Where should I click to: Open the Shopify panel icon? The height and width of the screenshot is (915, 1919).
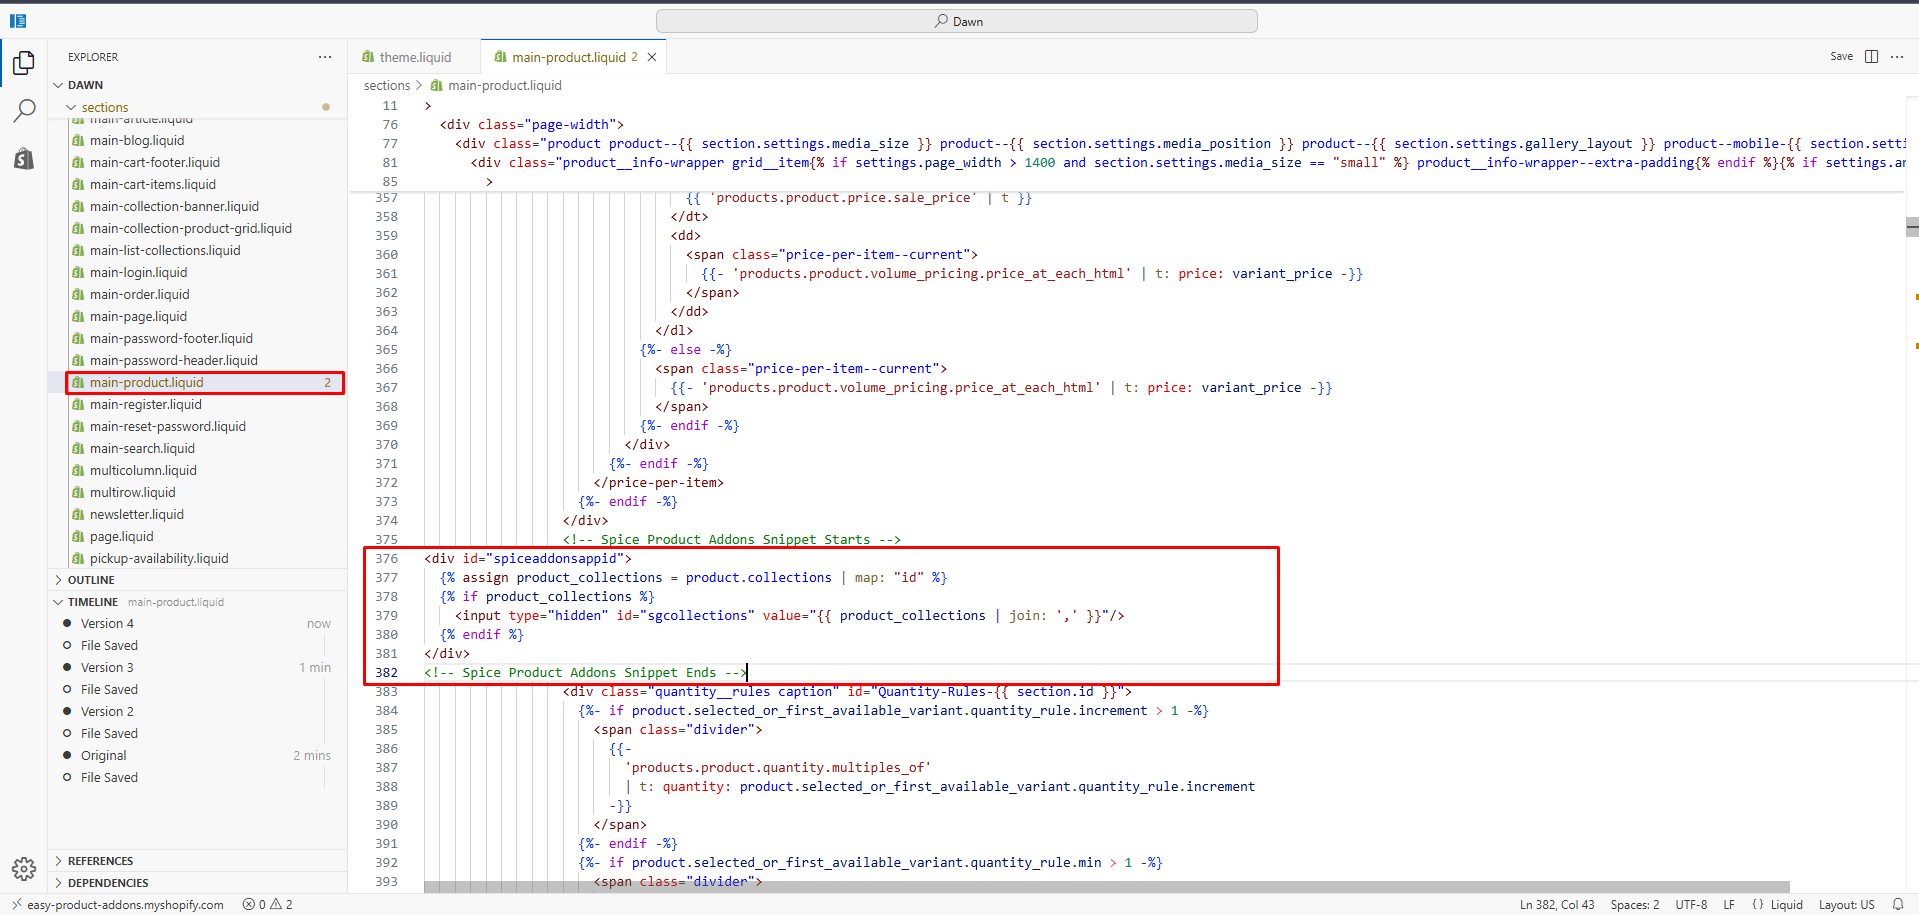point(24,159)
